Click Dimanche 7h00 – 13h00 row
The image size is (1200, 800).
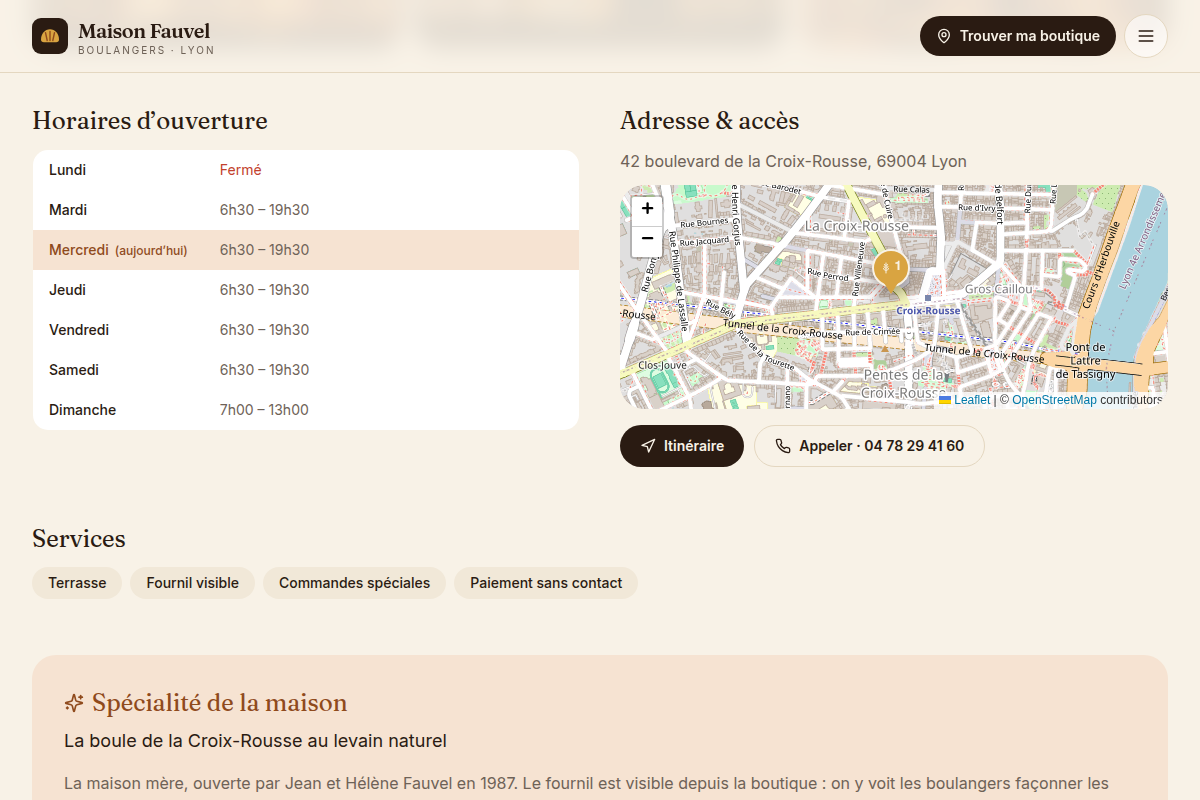point(306,410)
